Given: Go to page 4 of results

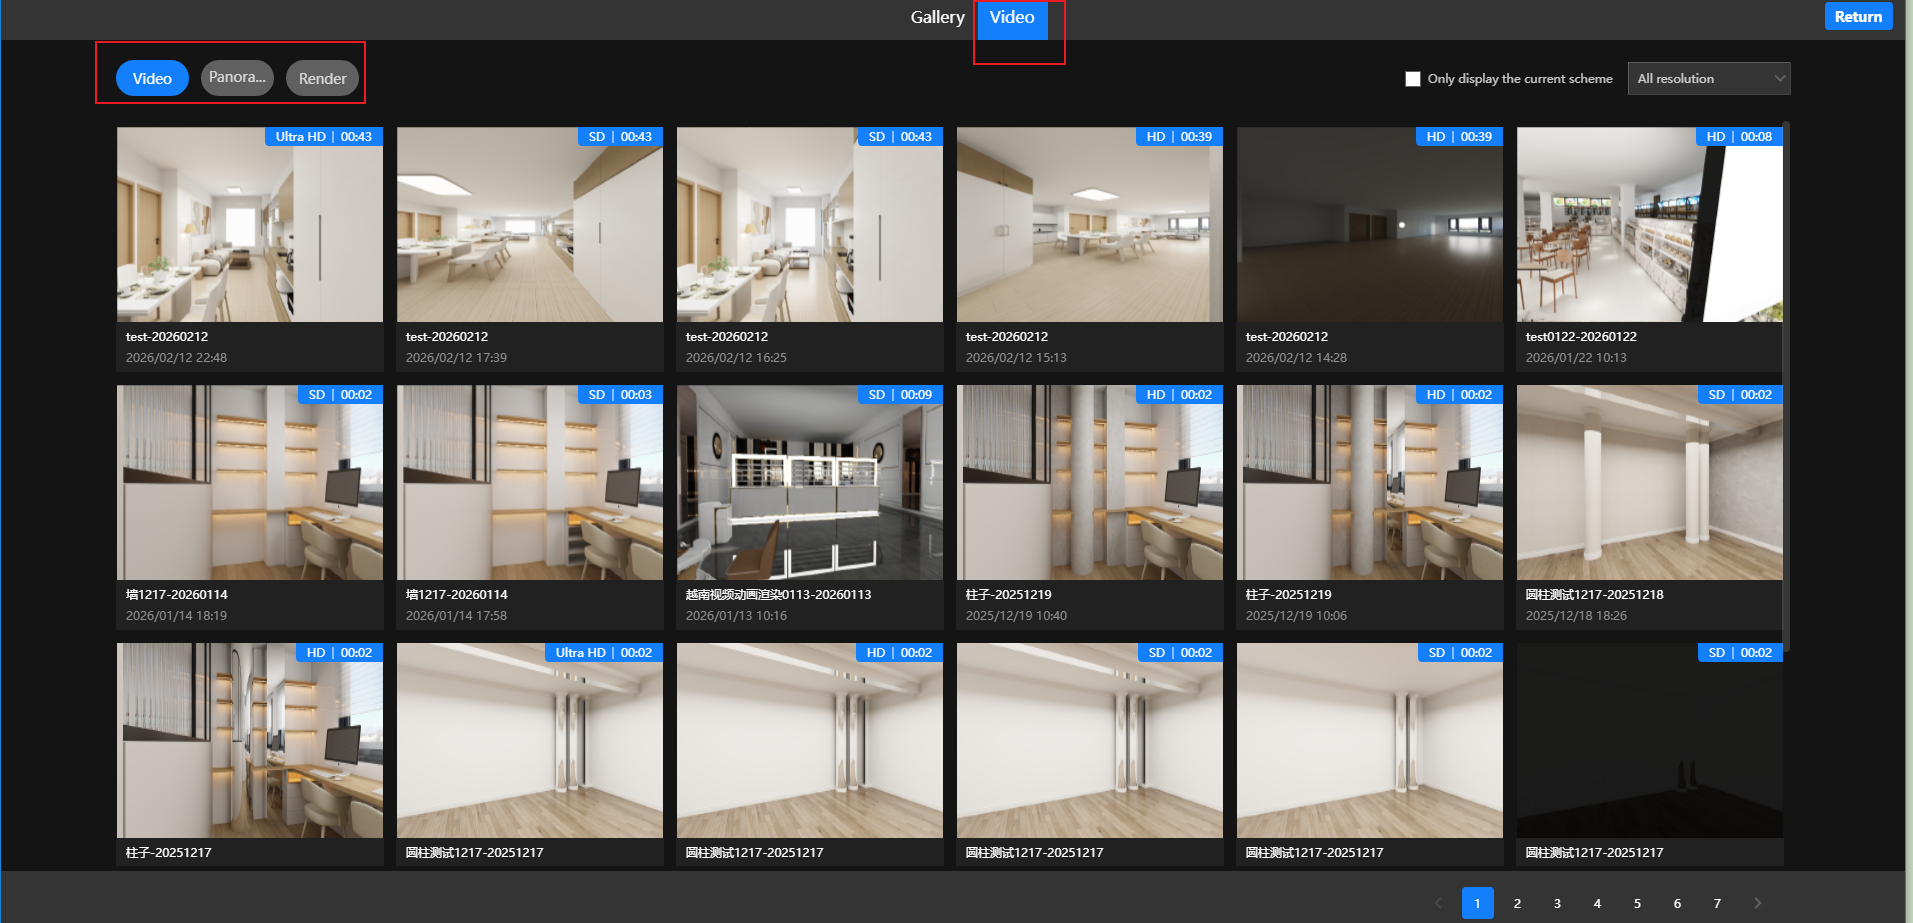Looking at the screenshot, I should tap(1597, 903).
